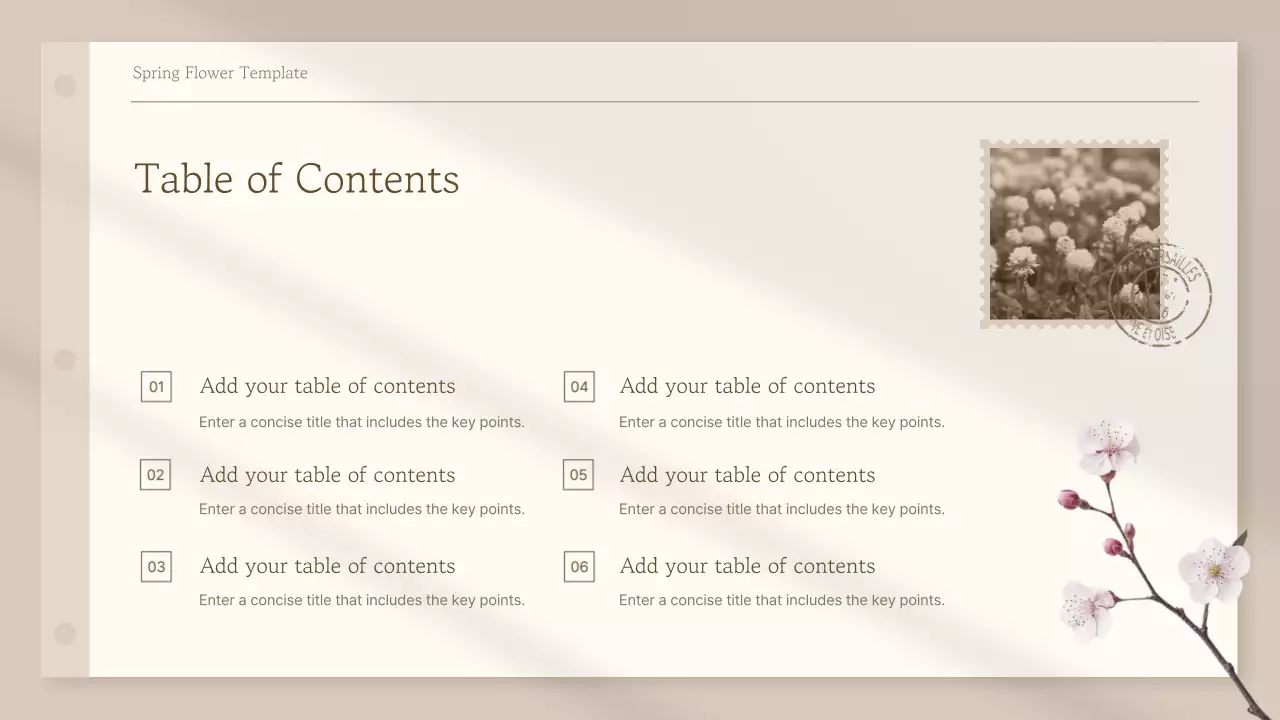Click the 05 number box
This screenshot has height=720, width=1280.
578,475
